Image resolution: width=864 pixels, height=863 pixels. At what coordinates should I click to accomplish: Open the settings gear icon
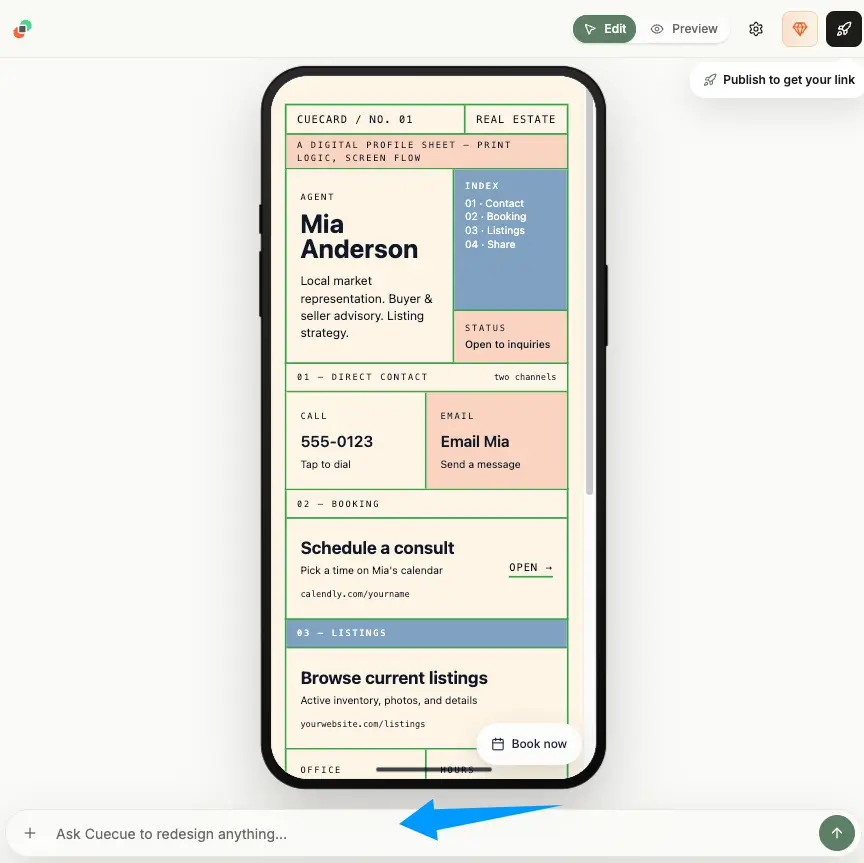point(756,29)
